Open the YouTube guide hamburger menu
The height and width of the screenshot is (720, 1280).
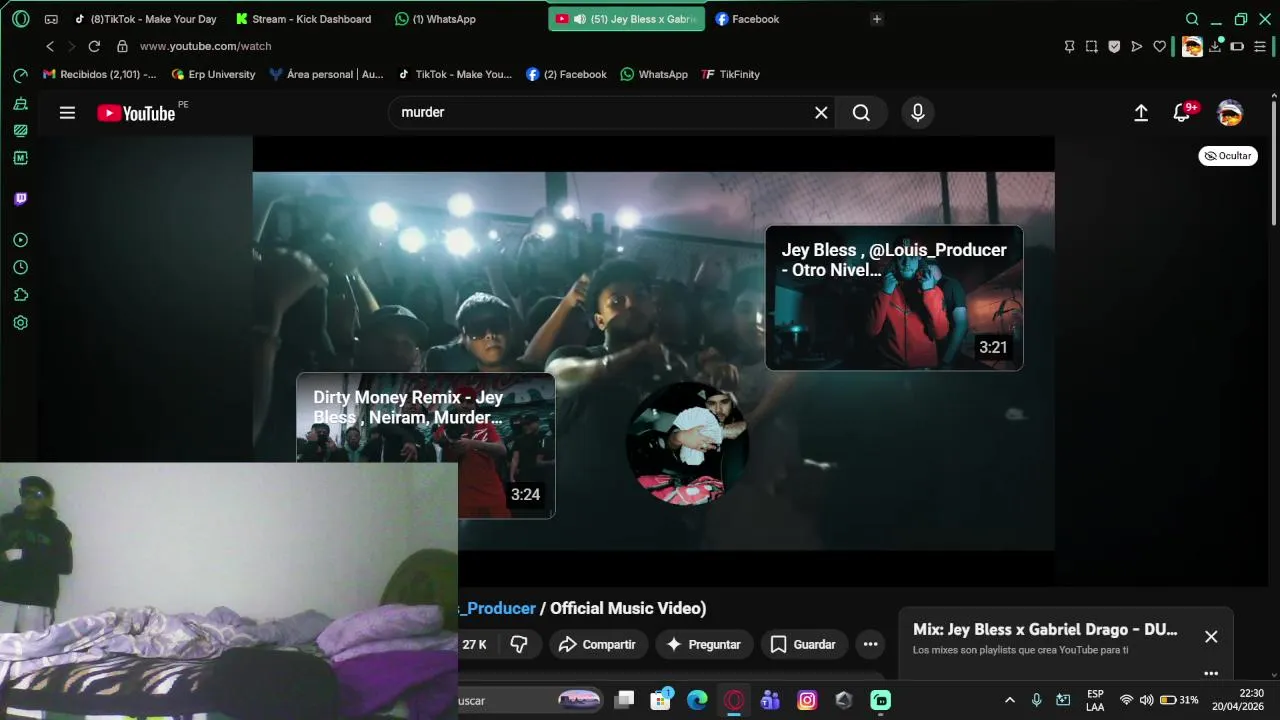(67, 113)
